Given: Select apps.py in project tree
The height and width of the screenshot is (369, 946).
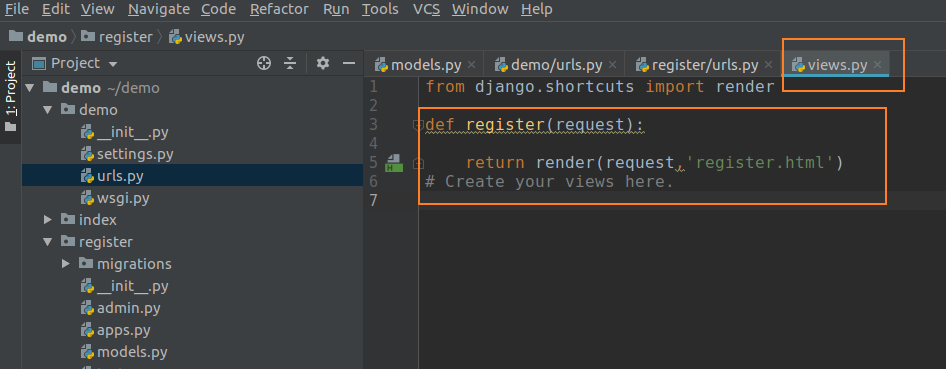Looking at the screenshot, I should point(192,330).
